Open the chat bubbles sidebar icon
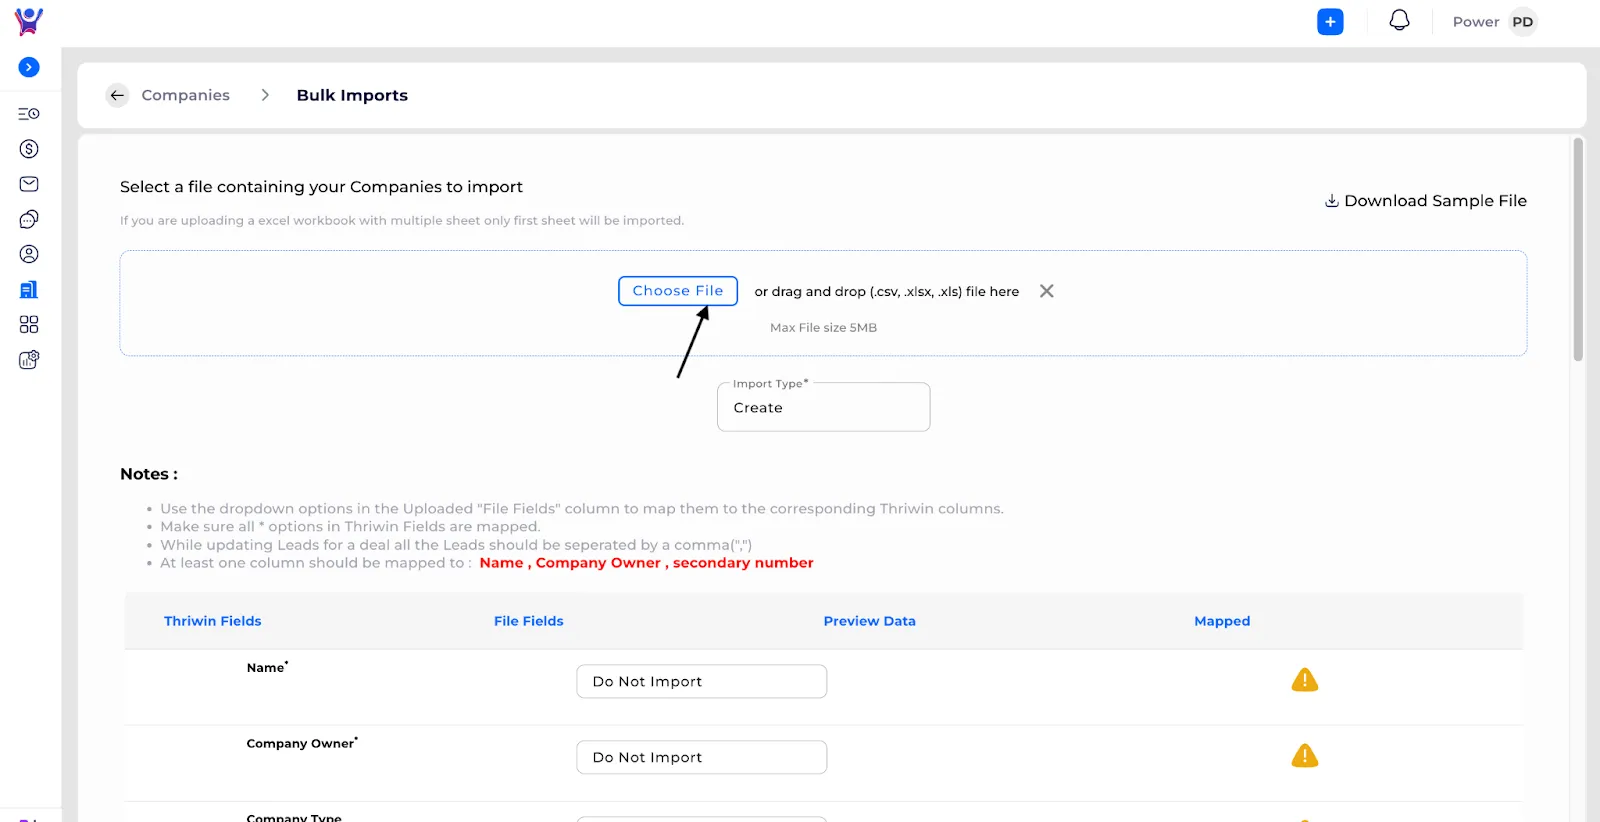Viewport: 1600px width, 822px height. 29,219
